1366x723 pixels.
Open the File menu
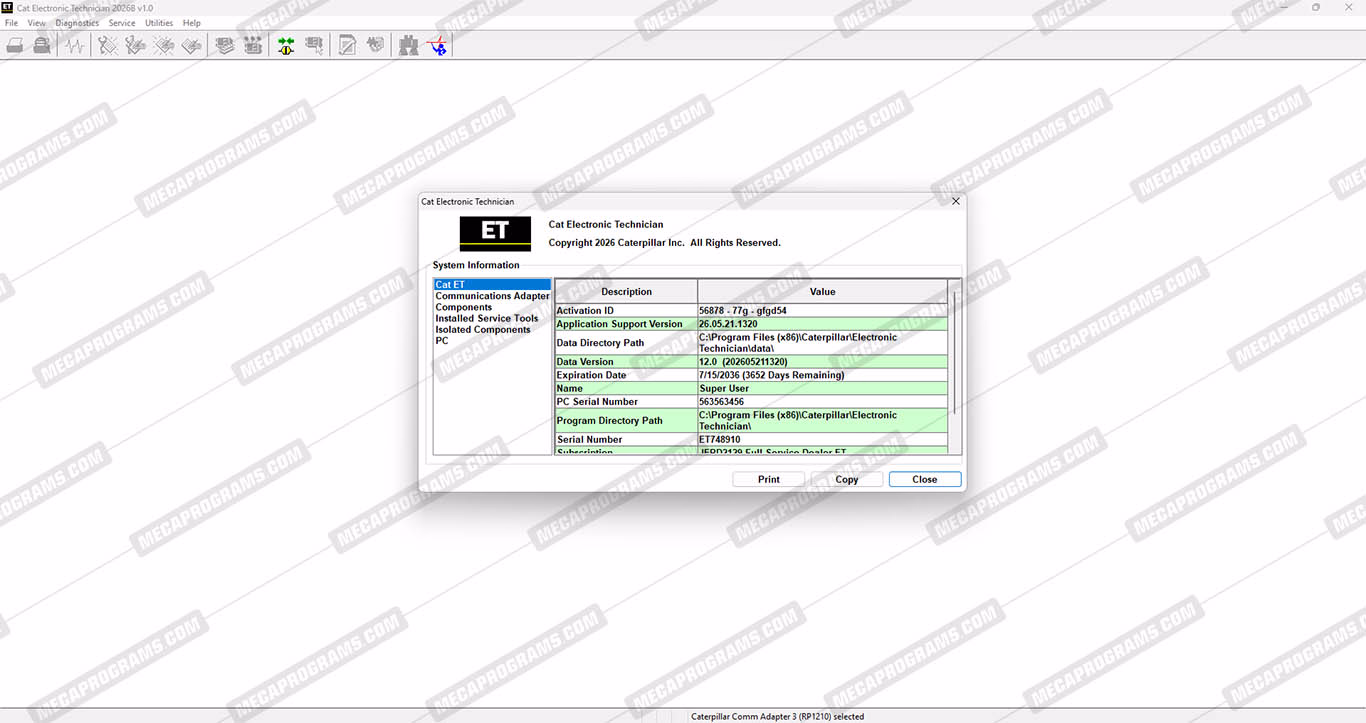pos(11,23)
